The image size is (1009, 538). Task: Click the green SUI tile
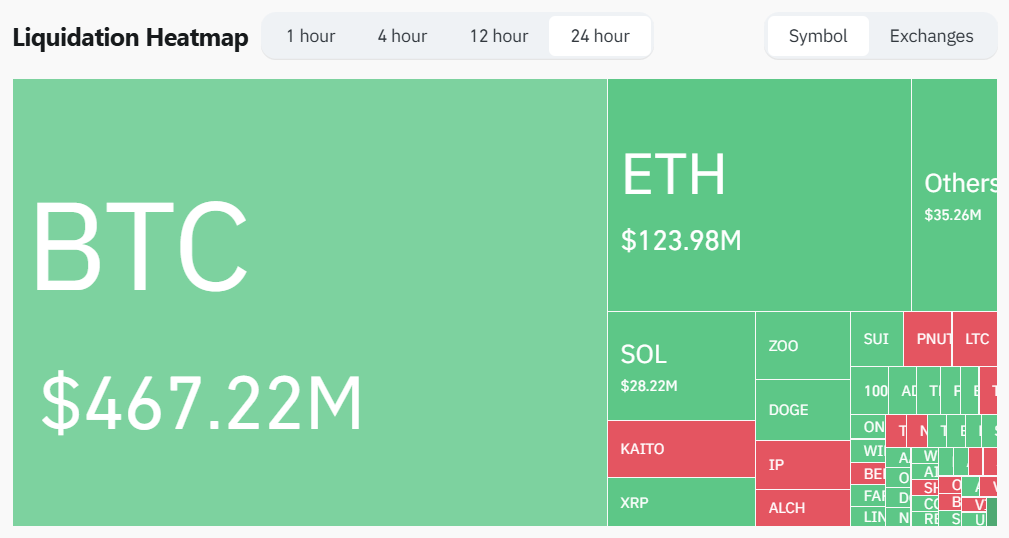click(876, 339)
